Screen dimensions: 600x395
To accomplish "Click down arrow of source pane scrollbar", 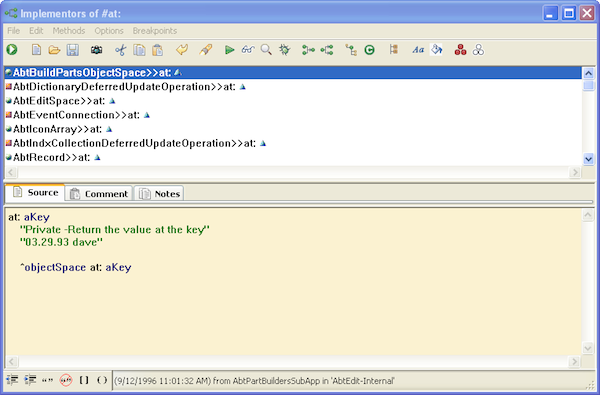I will click(588, 348).
